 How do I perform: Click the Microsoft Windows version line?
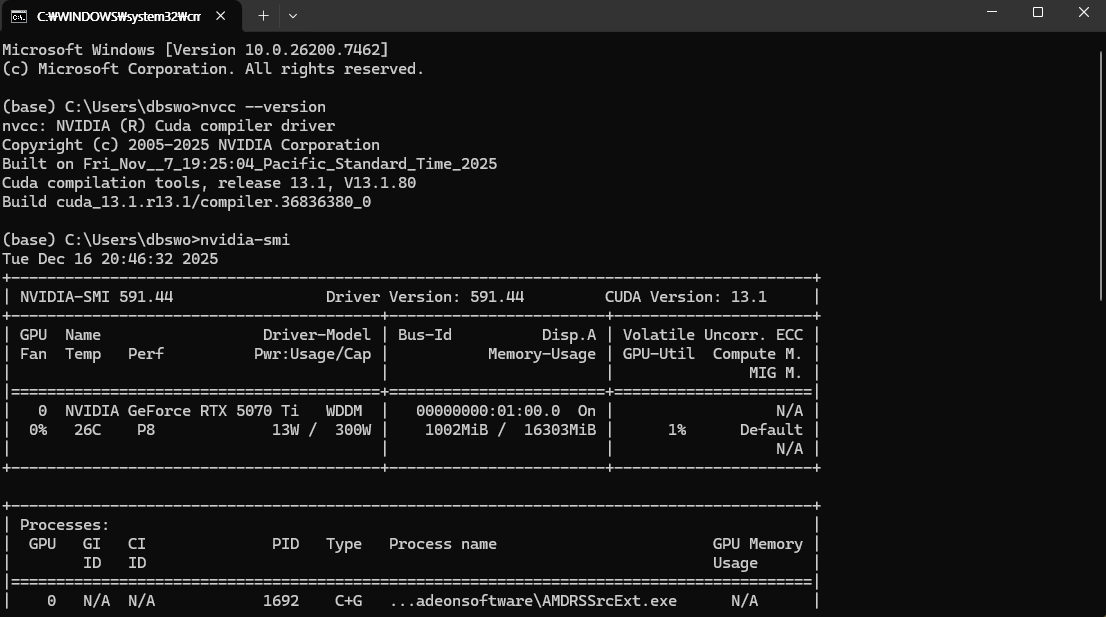[x=195, y=50]
